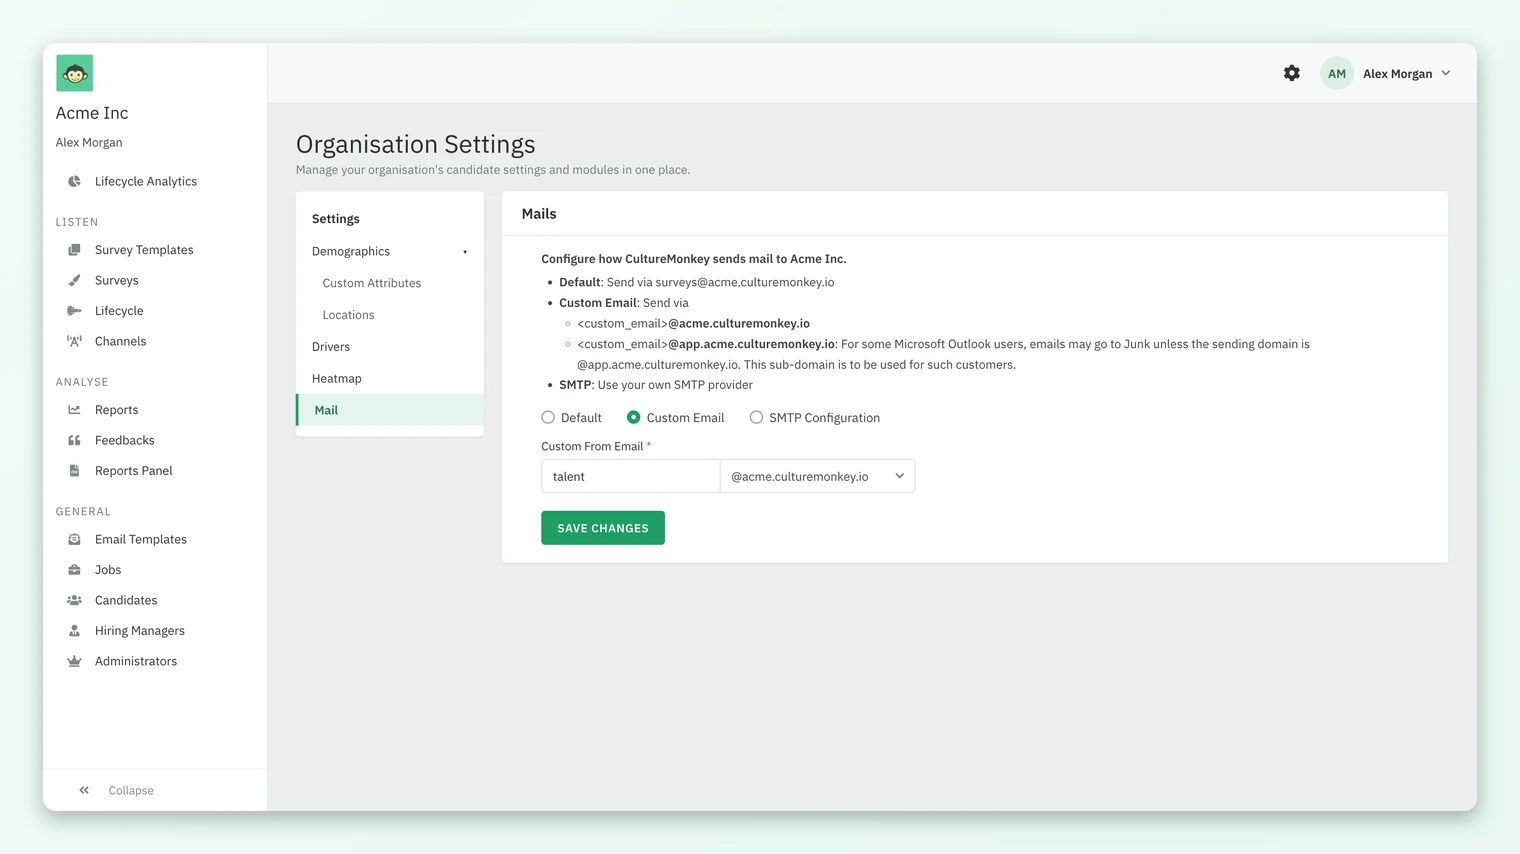Screen dimensions: 1520x854
Task: Click the Jobs briefcase icon
Action: tap(74, 570)
